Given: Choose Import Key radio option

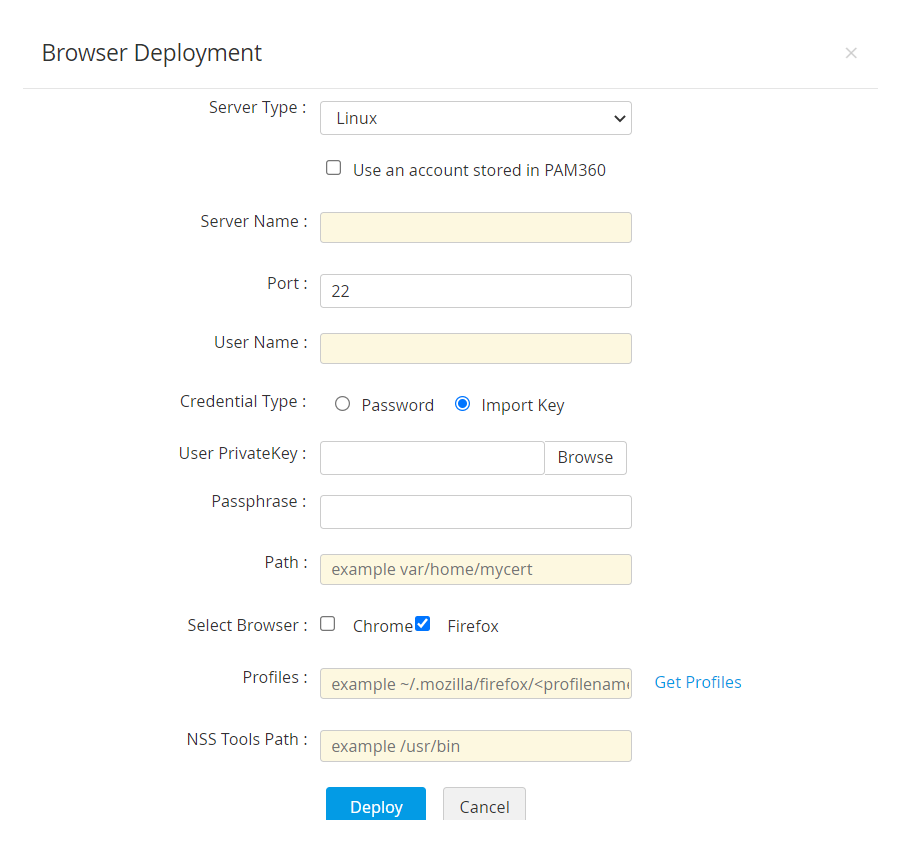Looking at the screenshot, I should [x=462, y=404].
